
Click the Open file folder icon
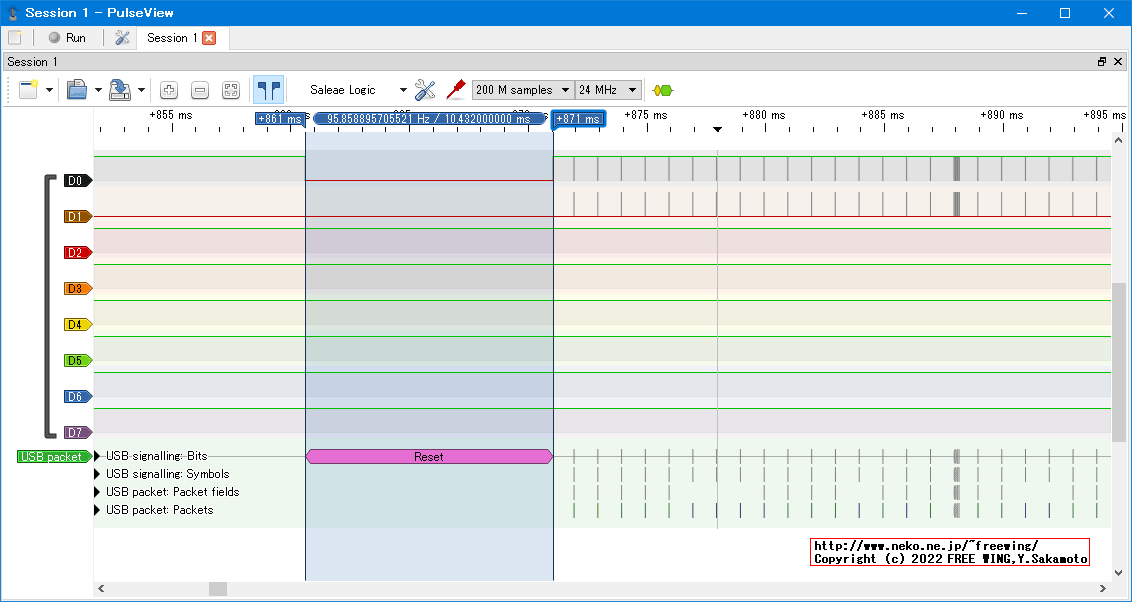[77, 90]
